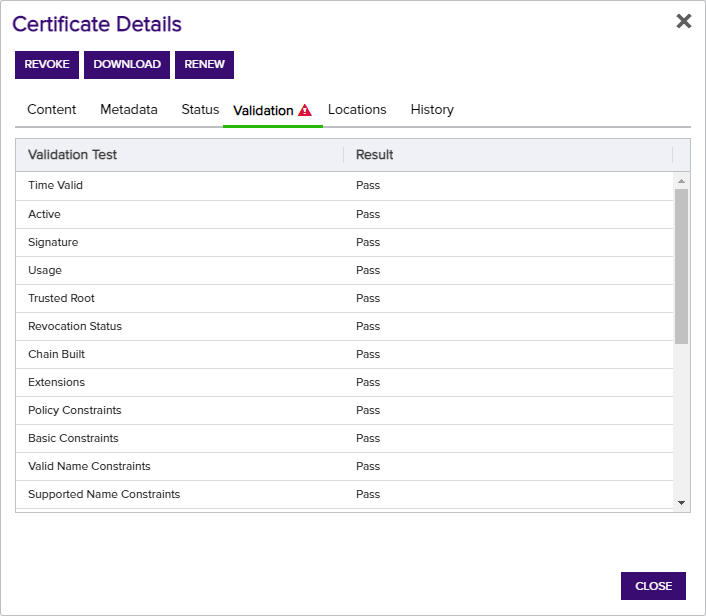This screenshot has height=616, width=706.
Task: Select the Supported Name Constraints row
Action: click(344, 494)
